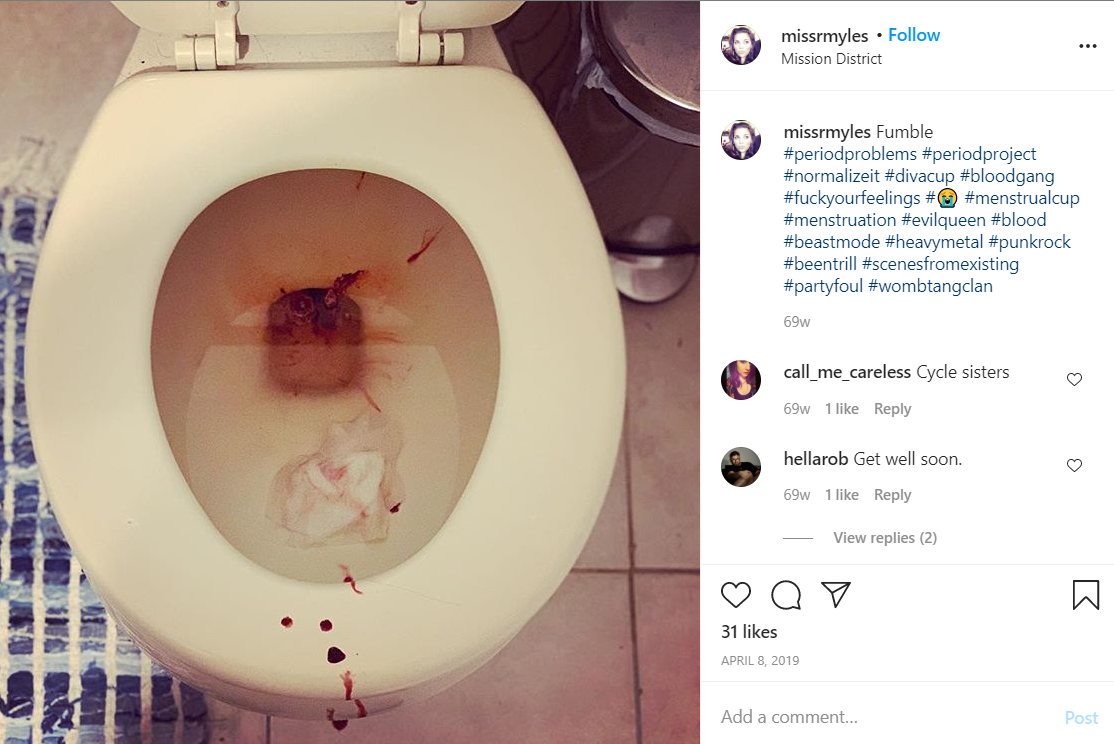Save post with bookmark icon
The width and height of the screenshot is (1114, 744).
click(1086, 595)
